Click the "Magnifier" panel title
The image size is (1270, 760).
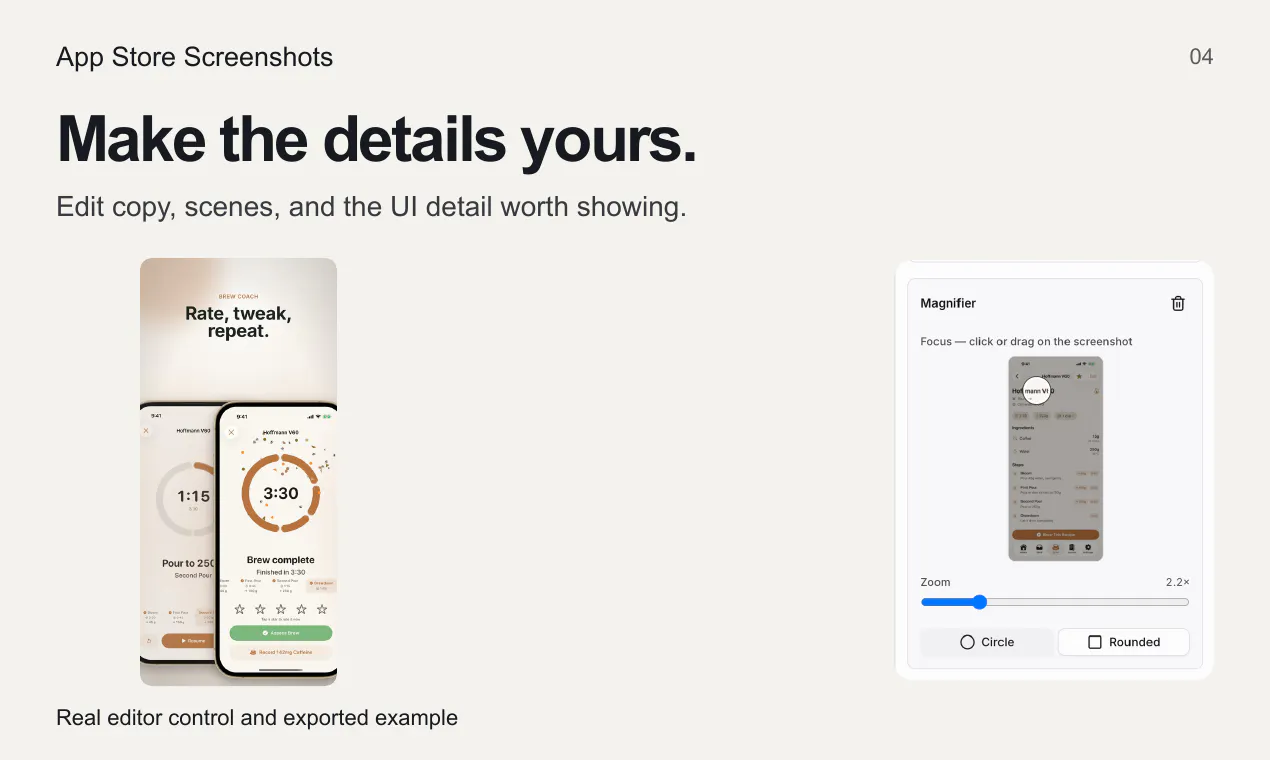click(x=948, y=303)
